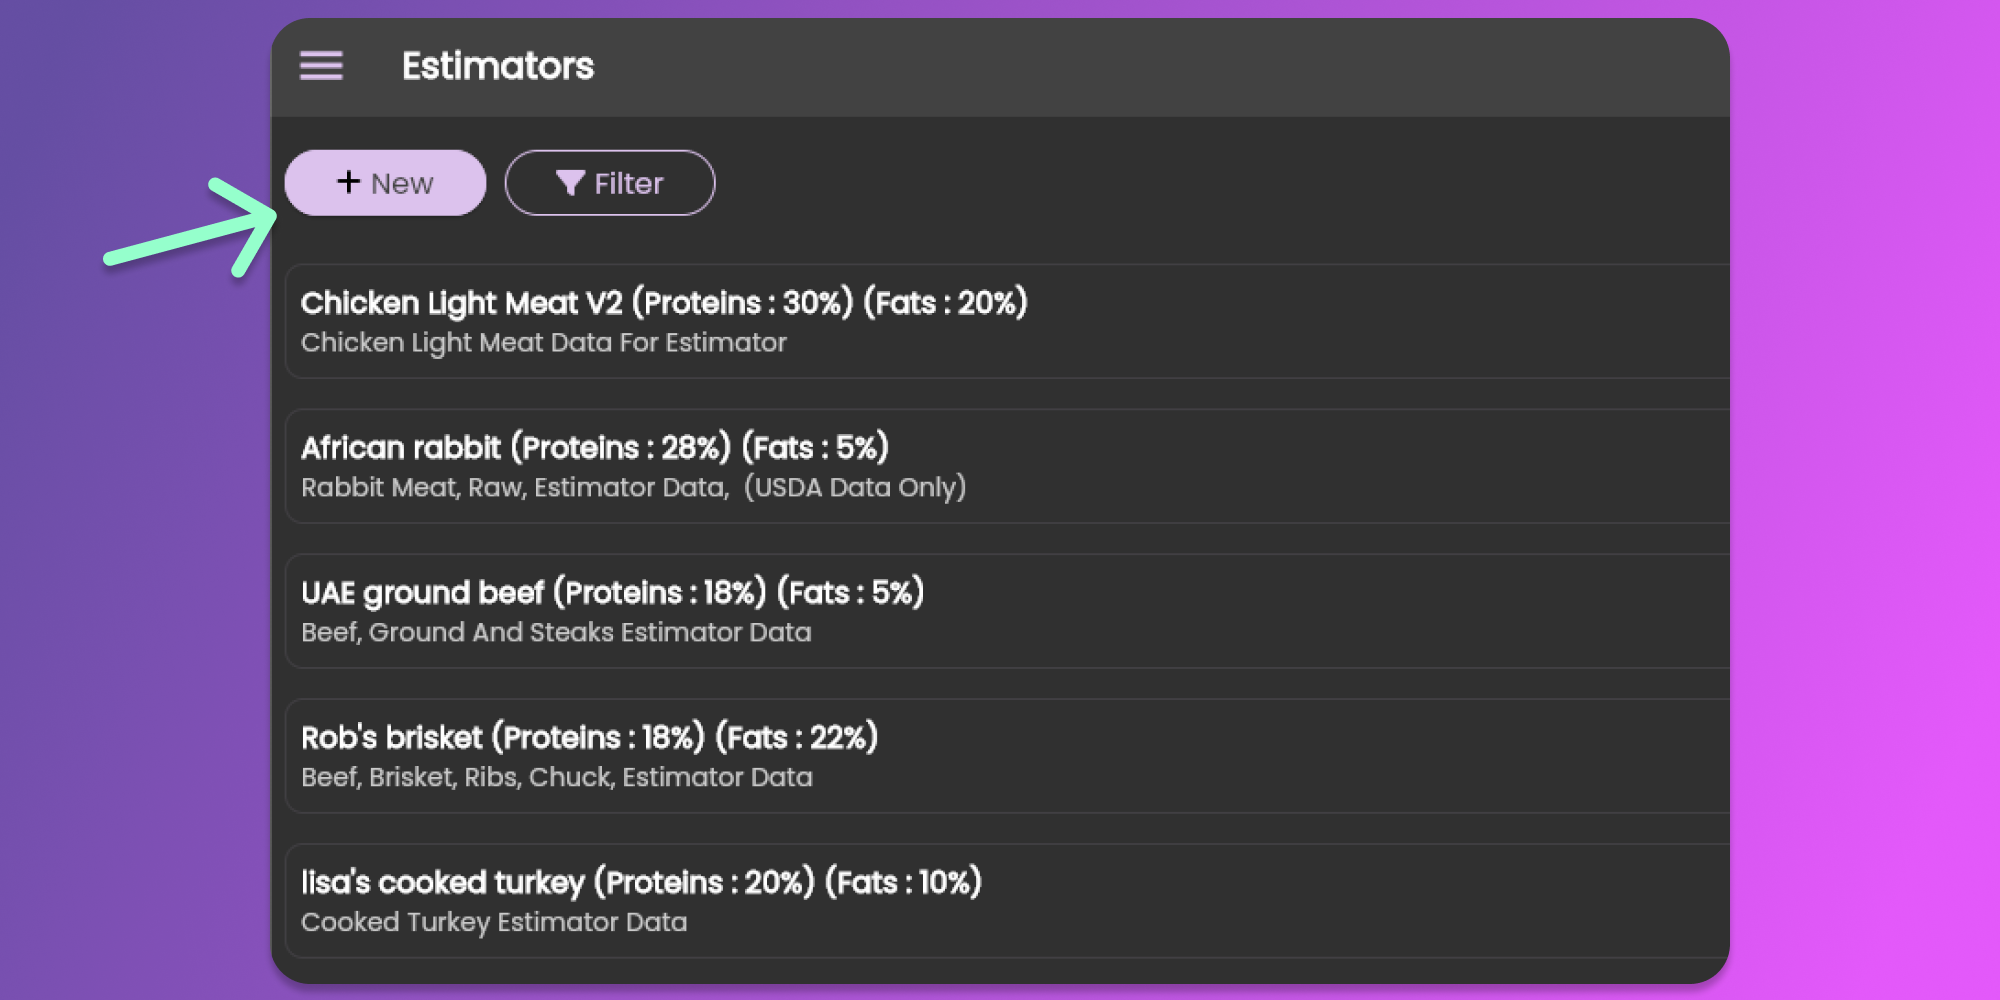Click 'Rabbit Meat, Raw, Estimator Data' description
This screenshot has height=1000, width=2000.
point(515,488)
